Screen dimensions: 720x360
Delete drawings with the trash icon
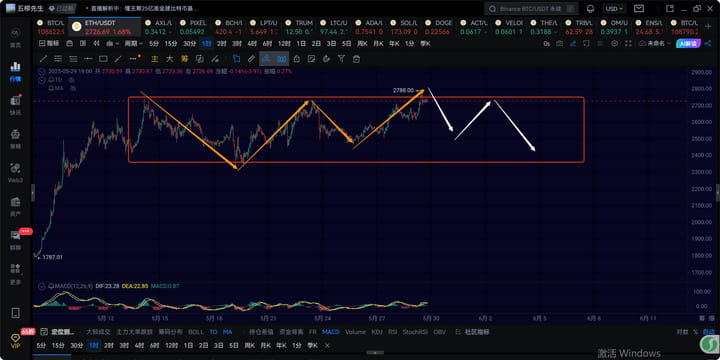[x=356, y=59]
